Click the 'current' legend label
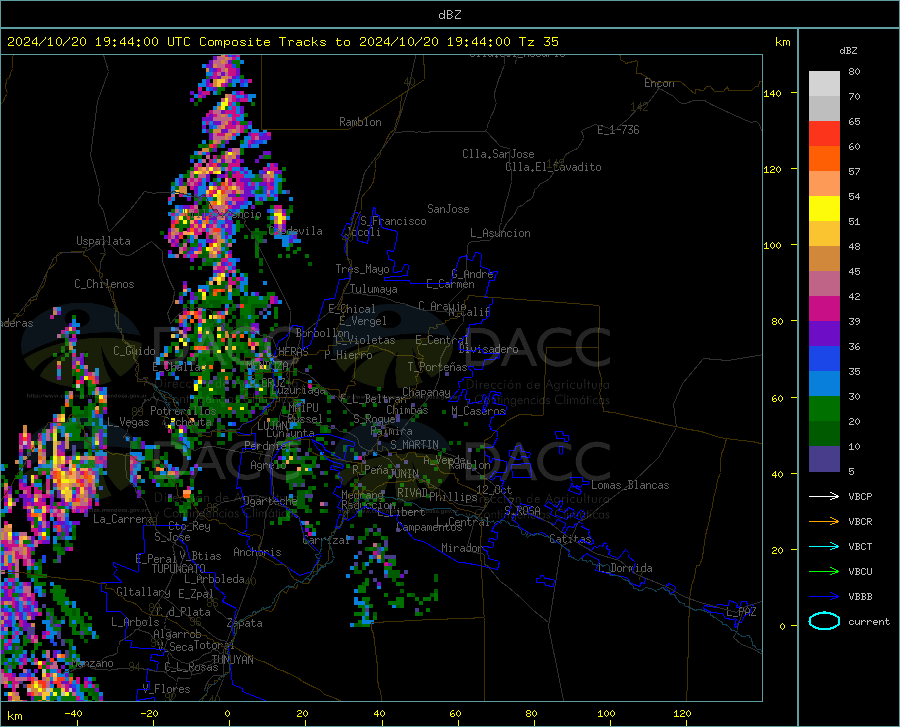Image resolution: width=900 pixels, height=727 pixels. click(x=869, y=621)
